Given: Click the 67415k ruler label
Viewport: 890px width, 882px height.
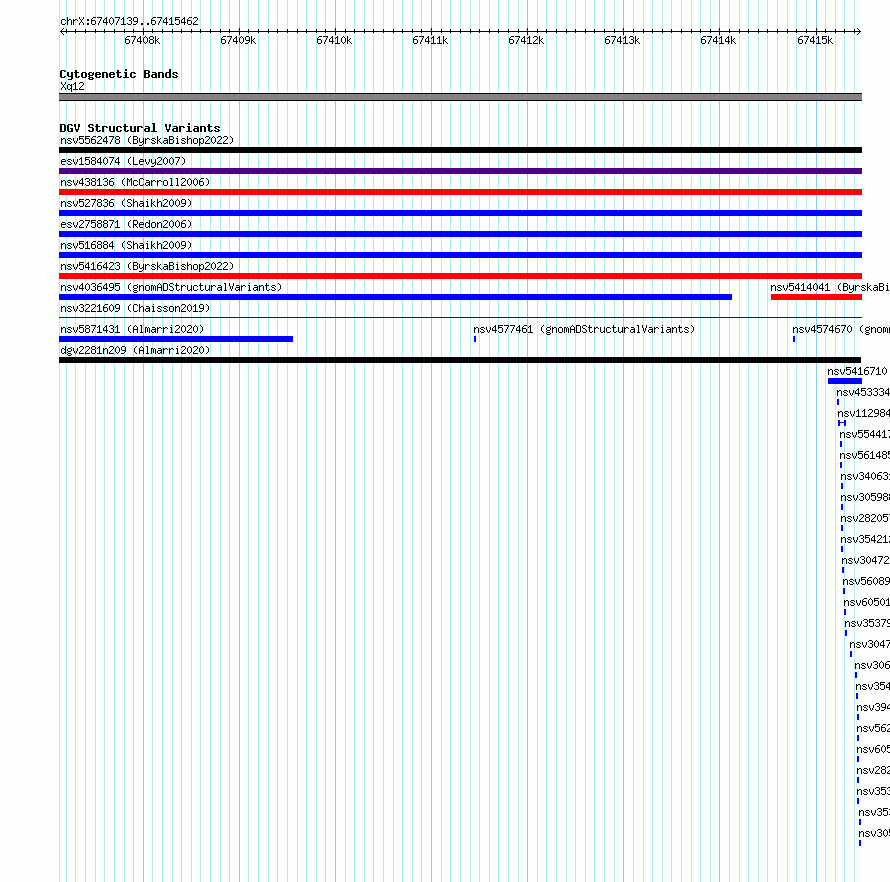Looking at the screenshot, I should coord(815,40).
